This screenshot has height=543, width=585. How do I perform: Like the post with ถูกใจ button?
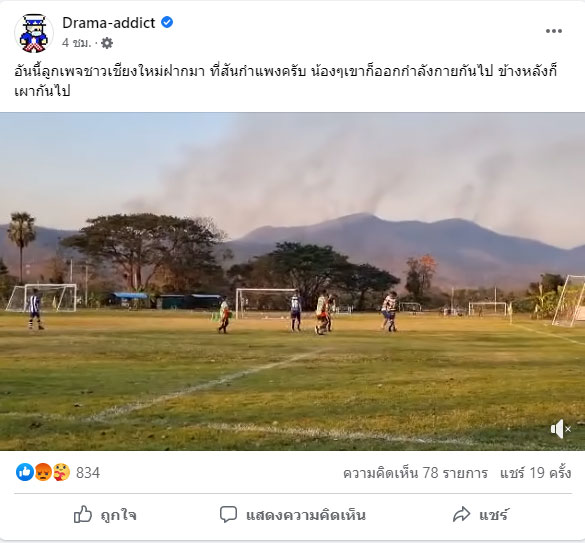(x=105, y=515)
